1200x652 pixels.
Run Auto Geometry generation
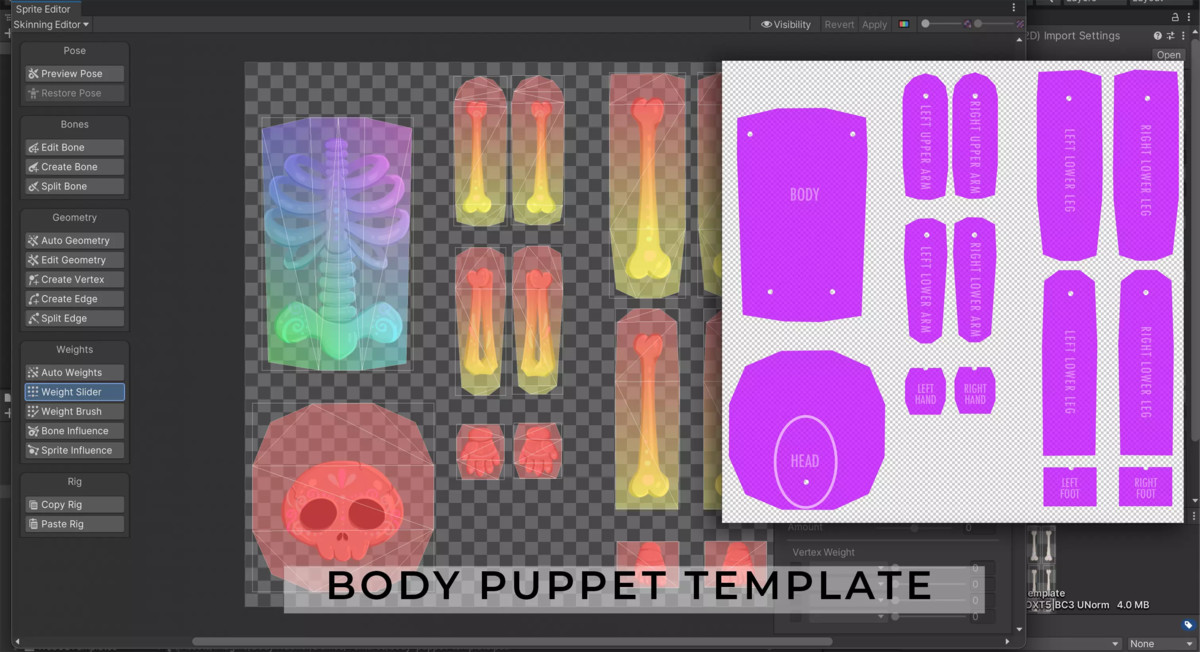click(74, 240)
